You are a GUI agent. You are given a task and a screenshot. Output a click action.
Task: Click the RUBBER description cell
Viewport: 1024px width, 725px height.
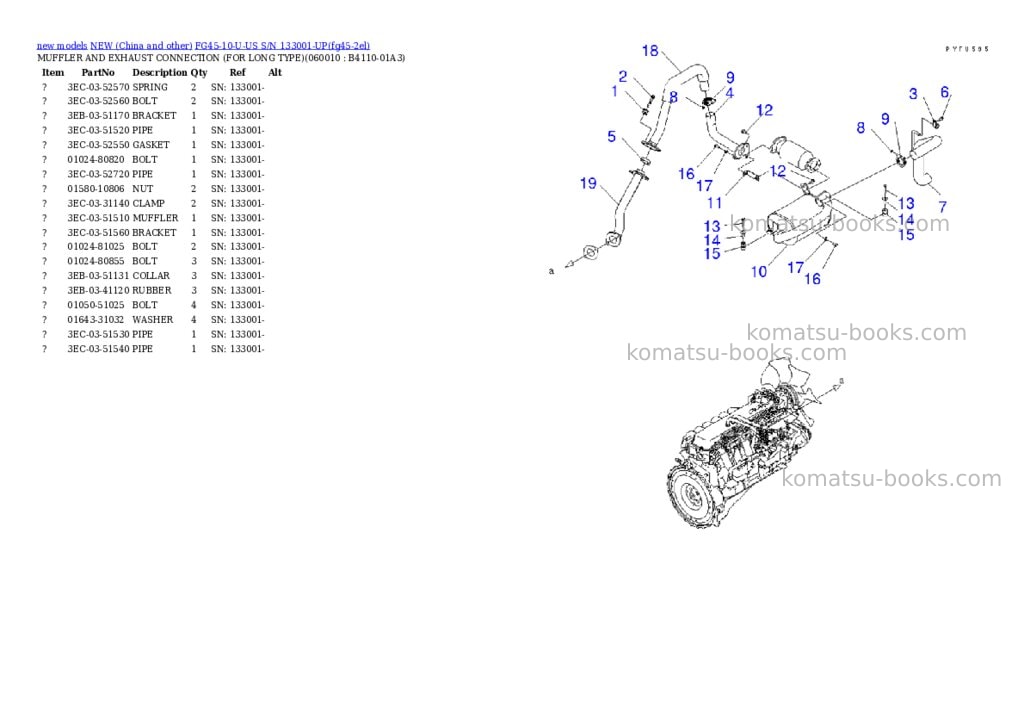tap(152, 291)
